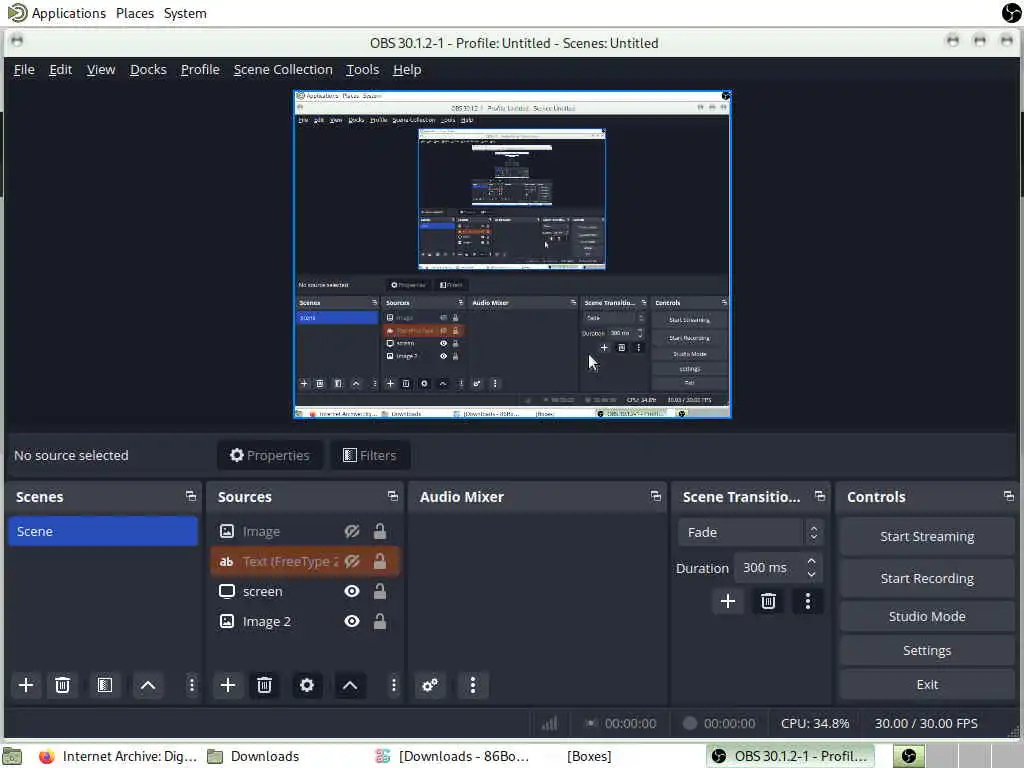Screen dimensions: 1024x768
Task: Select the Image 2 source row
Action: [x=305, y=622]
